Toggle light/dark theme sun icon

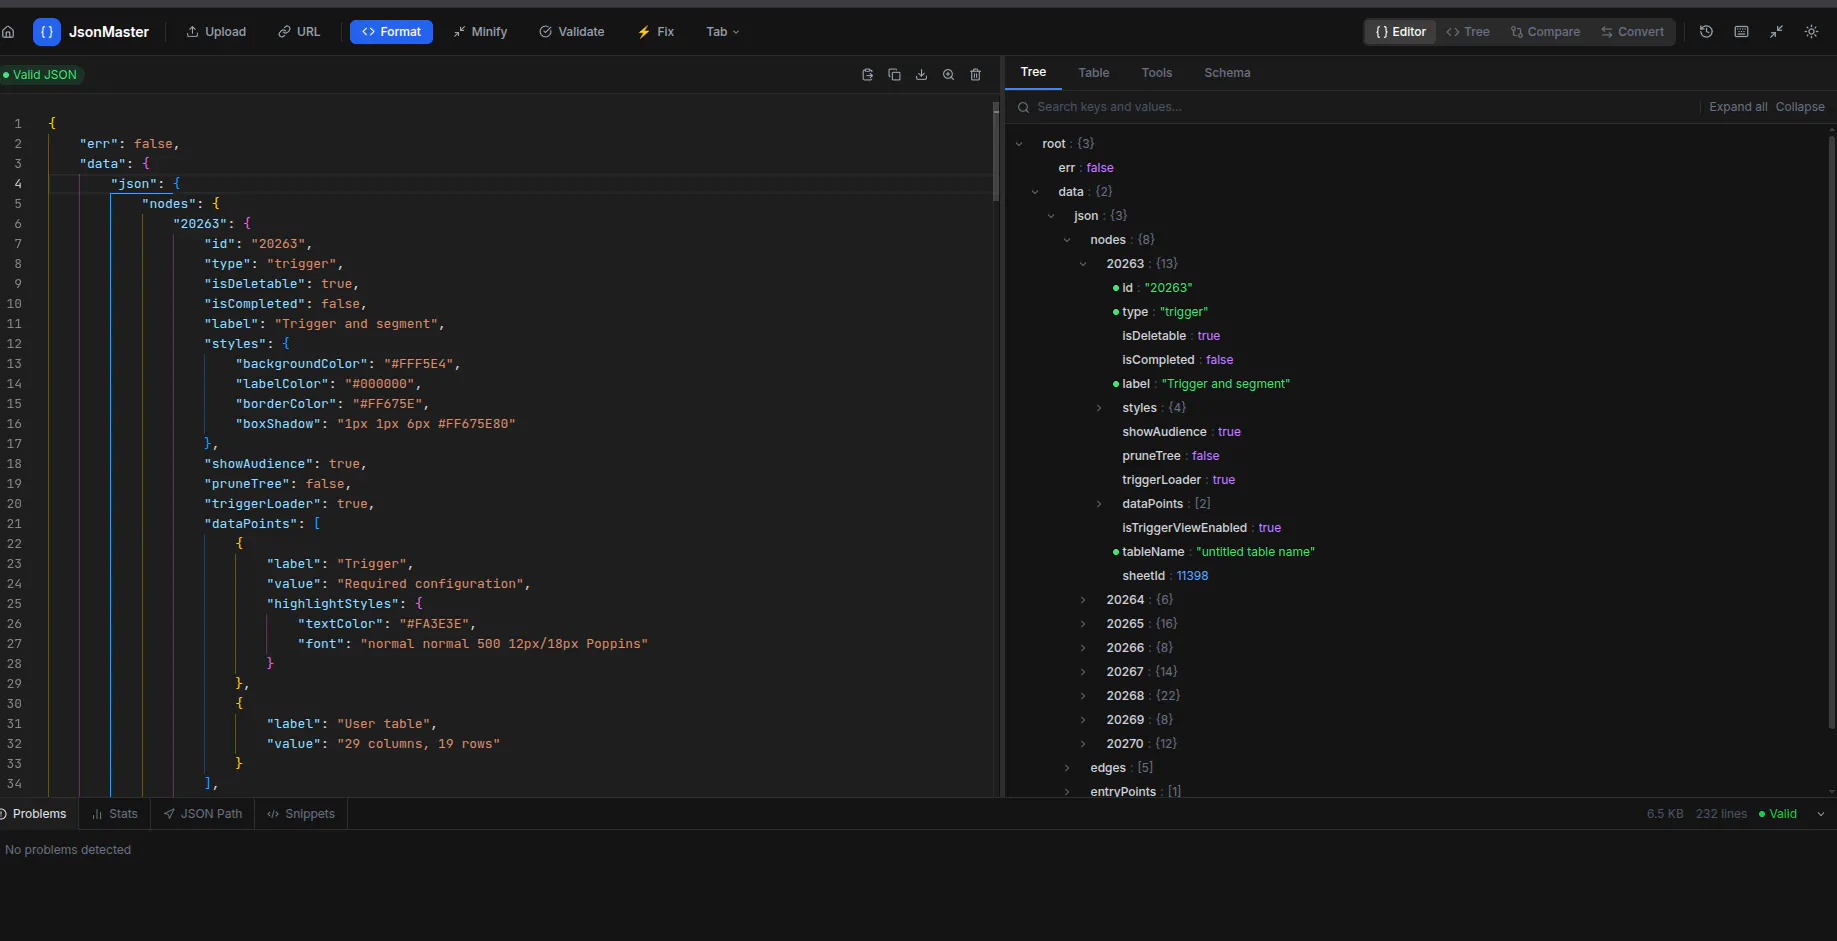(1811, 32)
